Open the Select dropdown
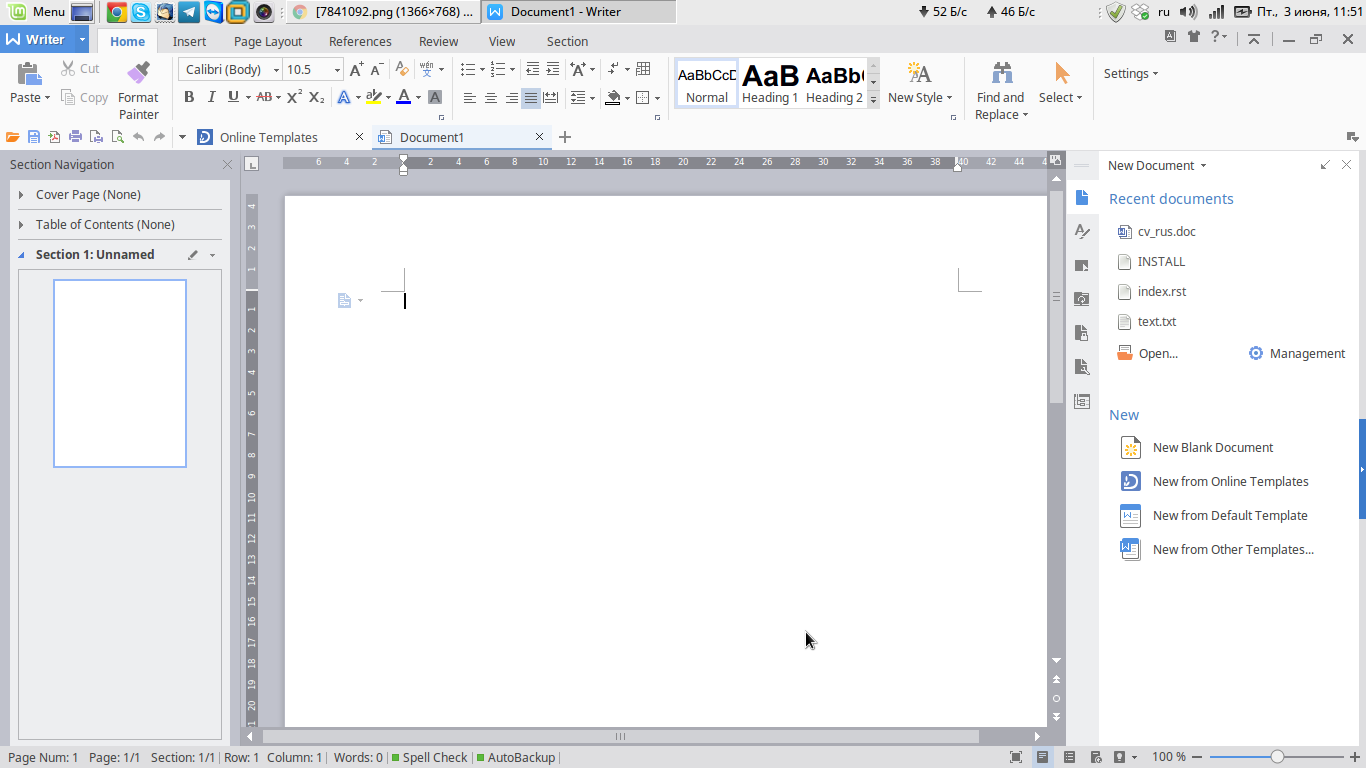 click(1061, 97)
